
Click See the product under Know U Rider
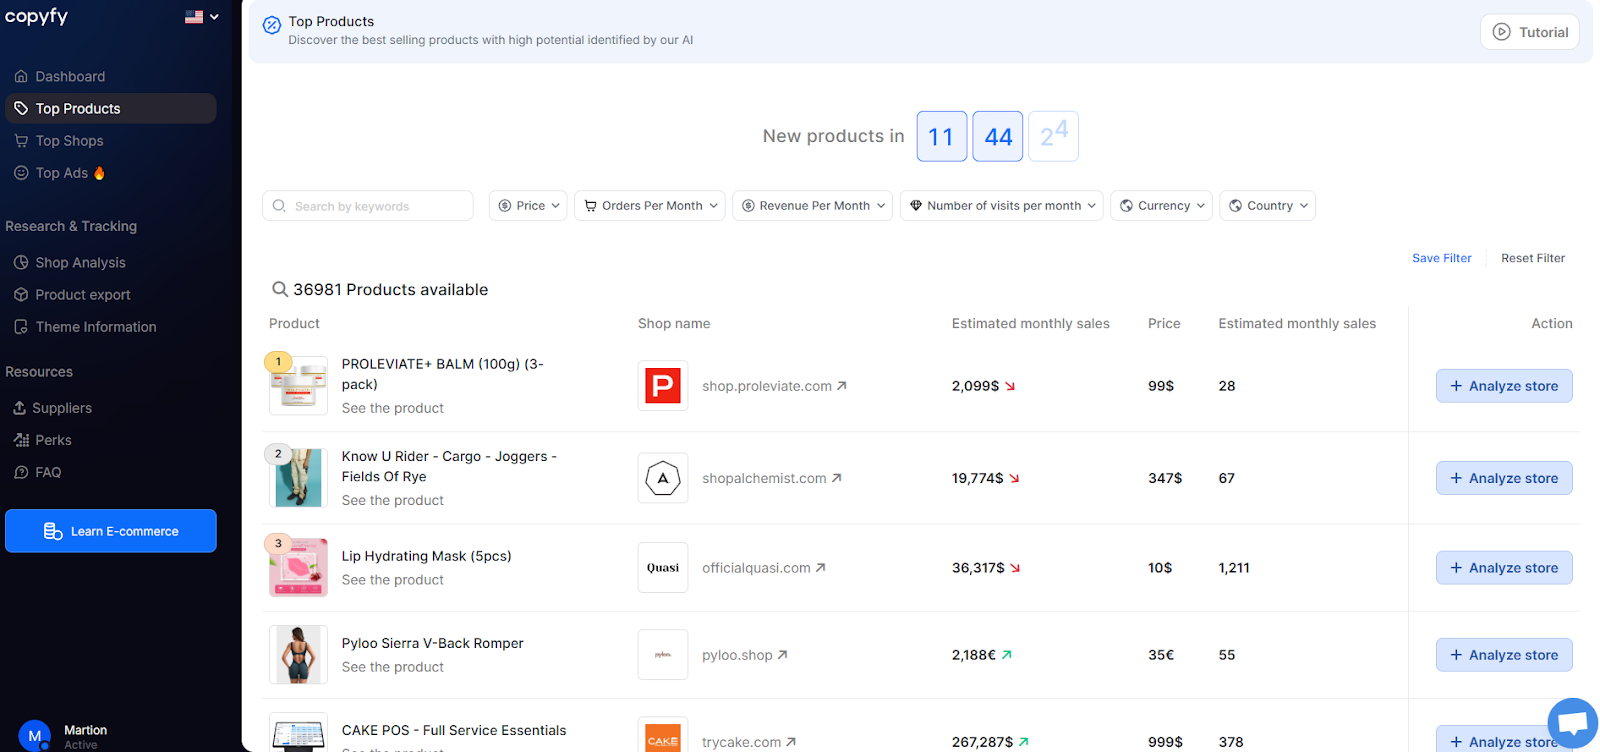coord(393,500)
